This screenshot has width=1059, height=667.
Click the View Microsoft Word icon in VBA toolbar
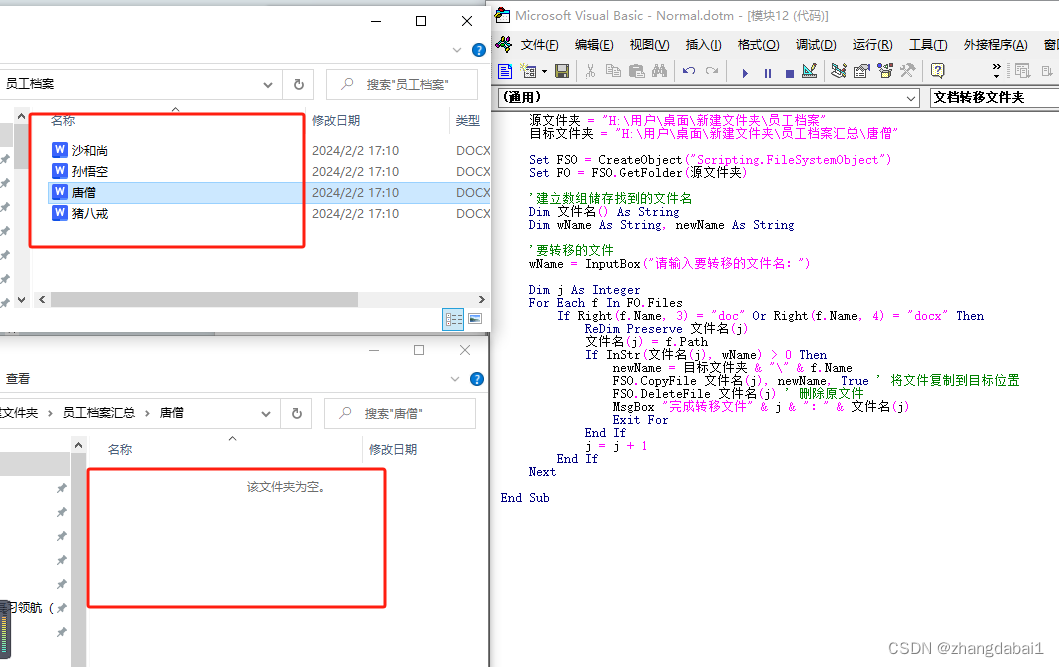(505, 71)
